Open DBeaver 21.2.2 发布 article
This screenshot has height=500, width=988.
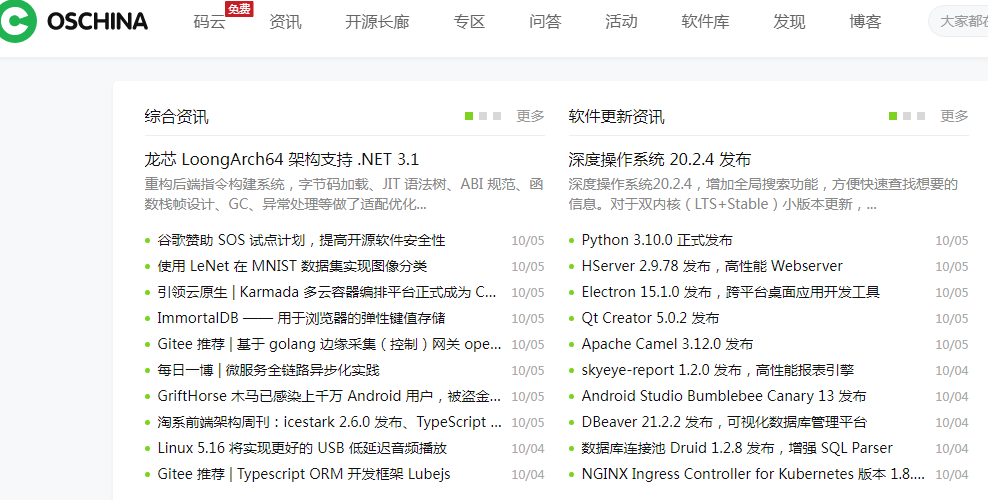coord(724,422)
